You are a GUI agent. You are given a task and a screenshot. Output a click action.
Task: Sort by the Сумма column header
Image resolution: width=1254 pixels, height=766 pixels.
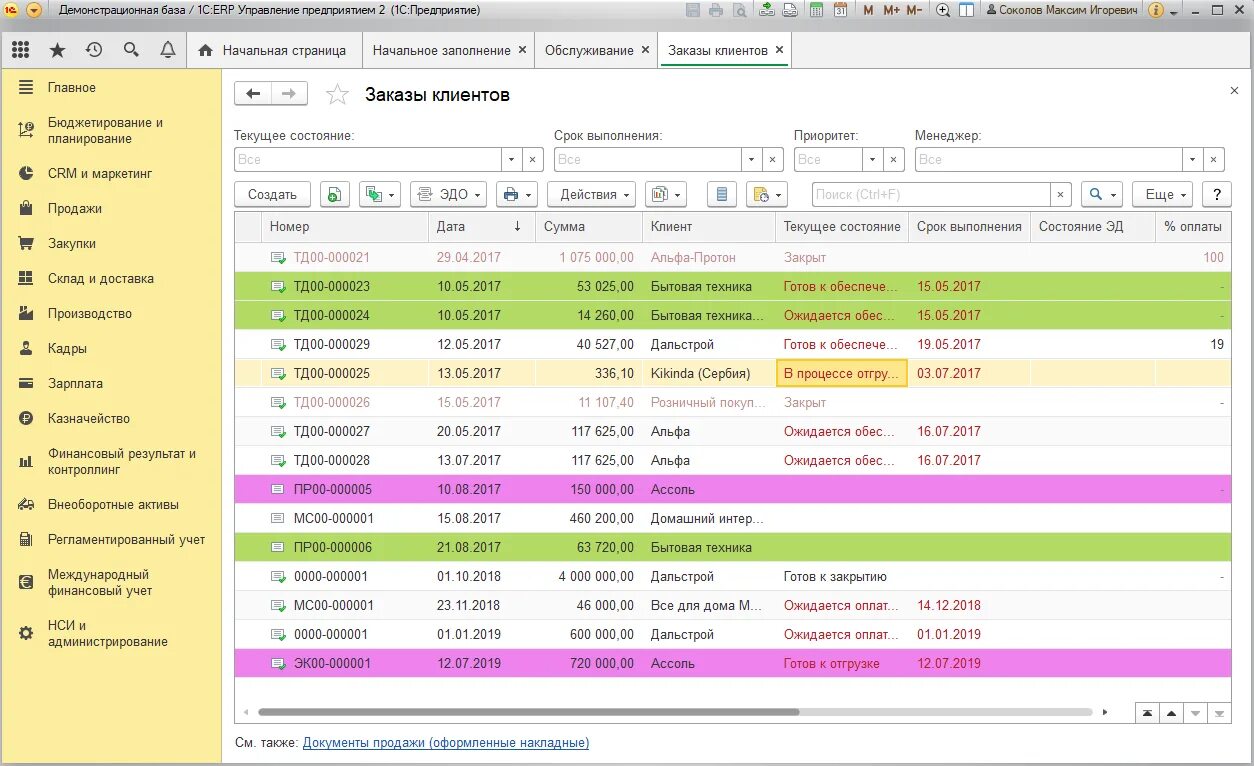(x=588, y=226)
